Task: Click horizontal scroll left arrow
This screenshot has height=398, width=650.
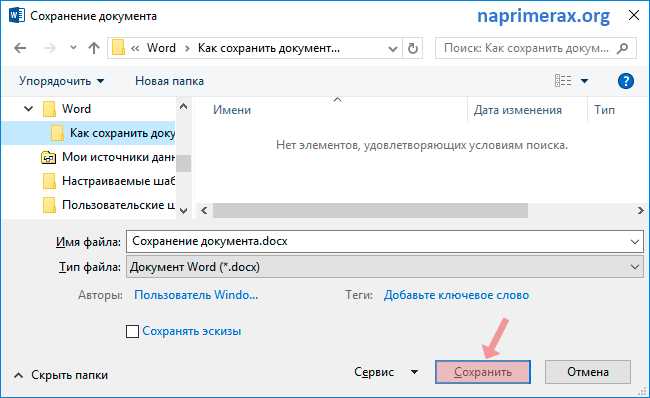Action: click(x=204, y=211)
